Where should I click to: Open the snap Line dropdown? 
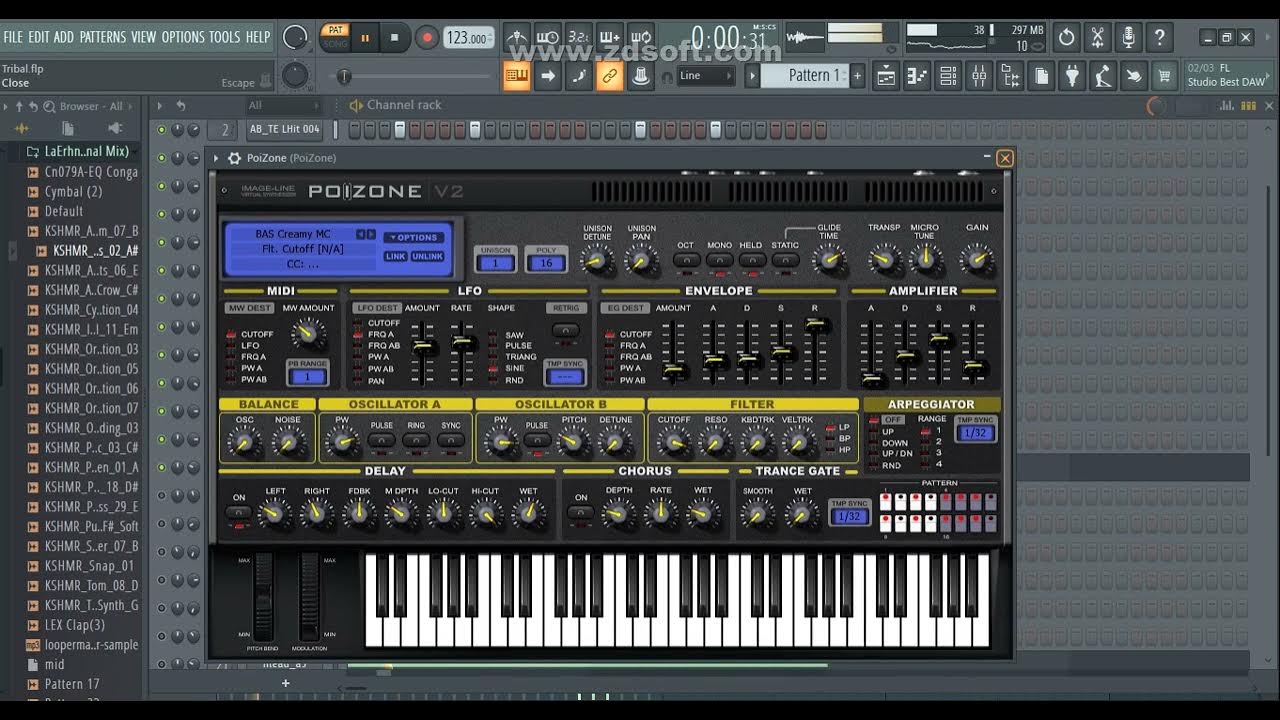click(706, 75)
